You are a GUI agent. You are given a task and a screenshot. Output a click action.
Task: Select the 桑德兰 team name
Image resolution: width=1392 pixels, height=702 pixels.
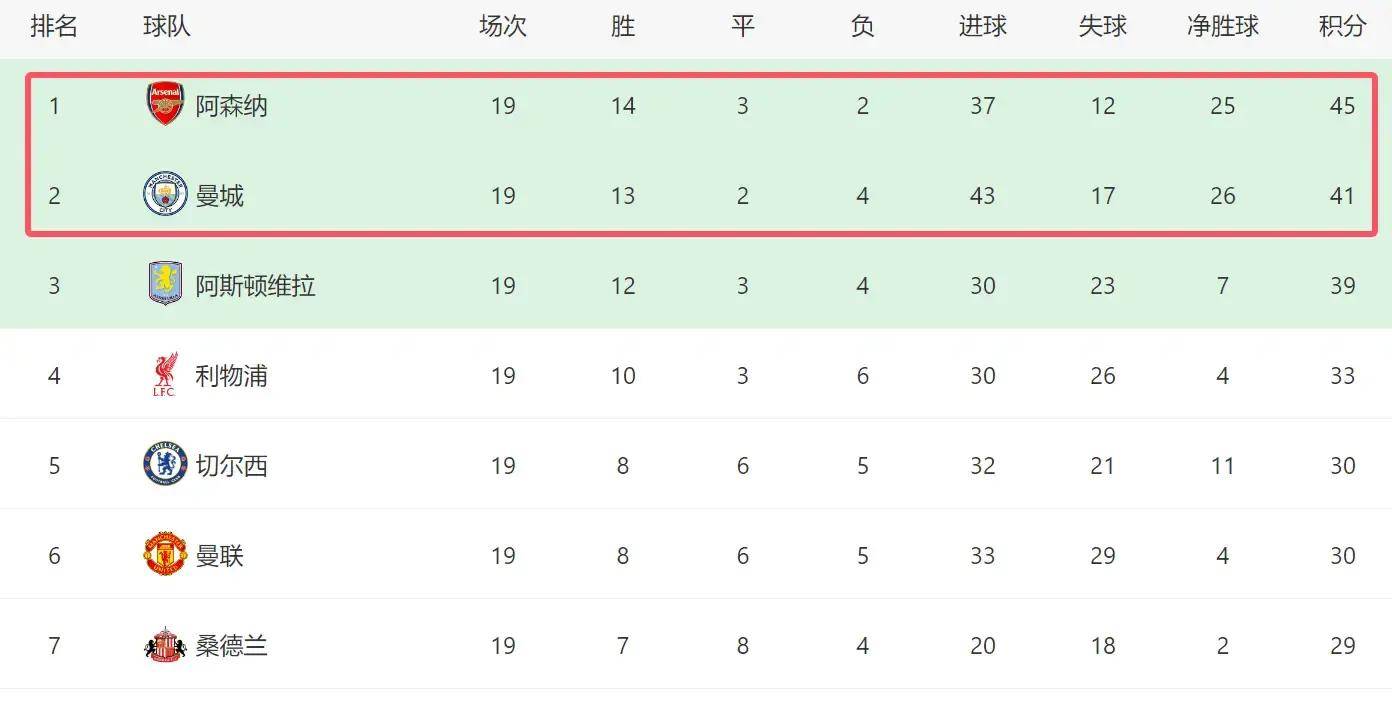pyautogui.click(x=231, y=646)
